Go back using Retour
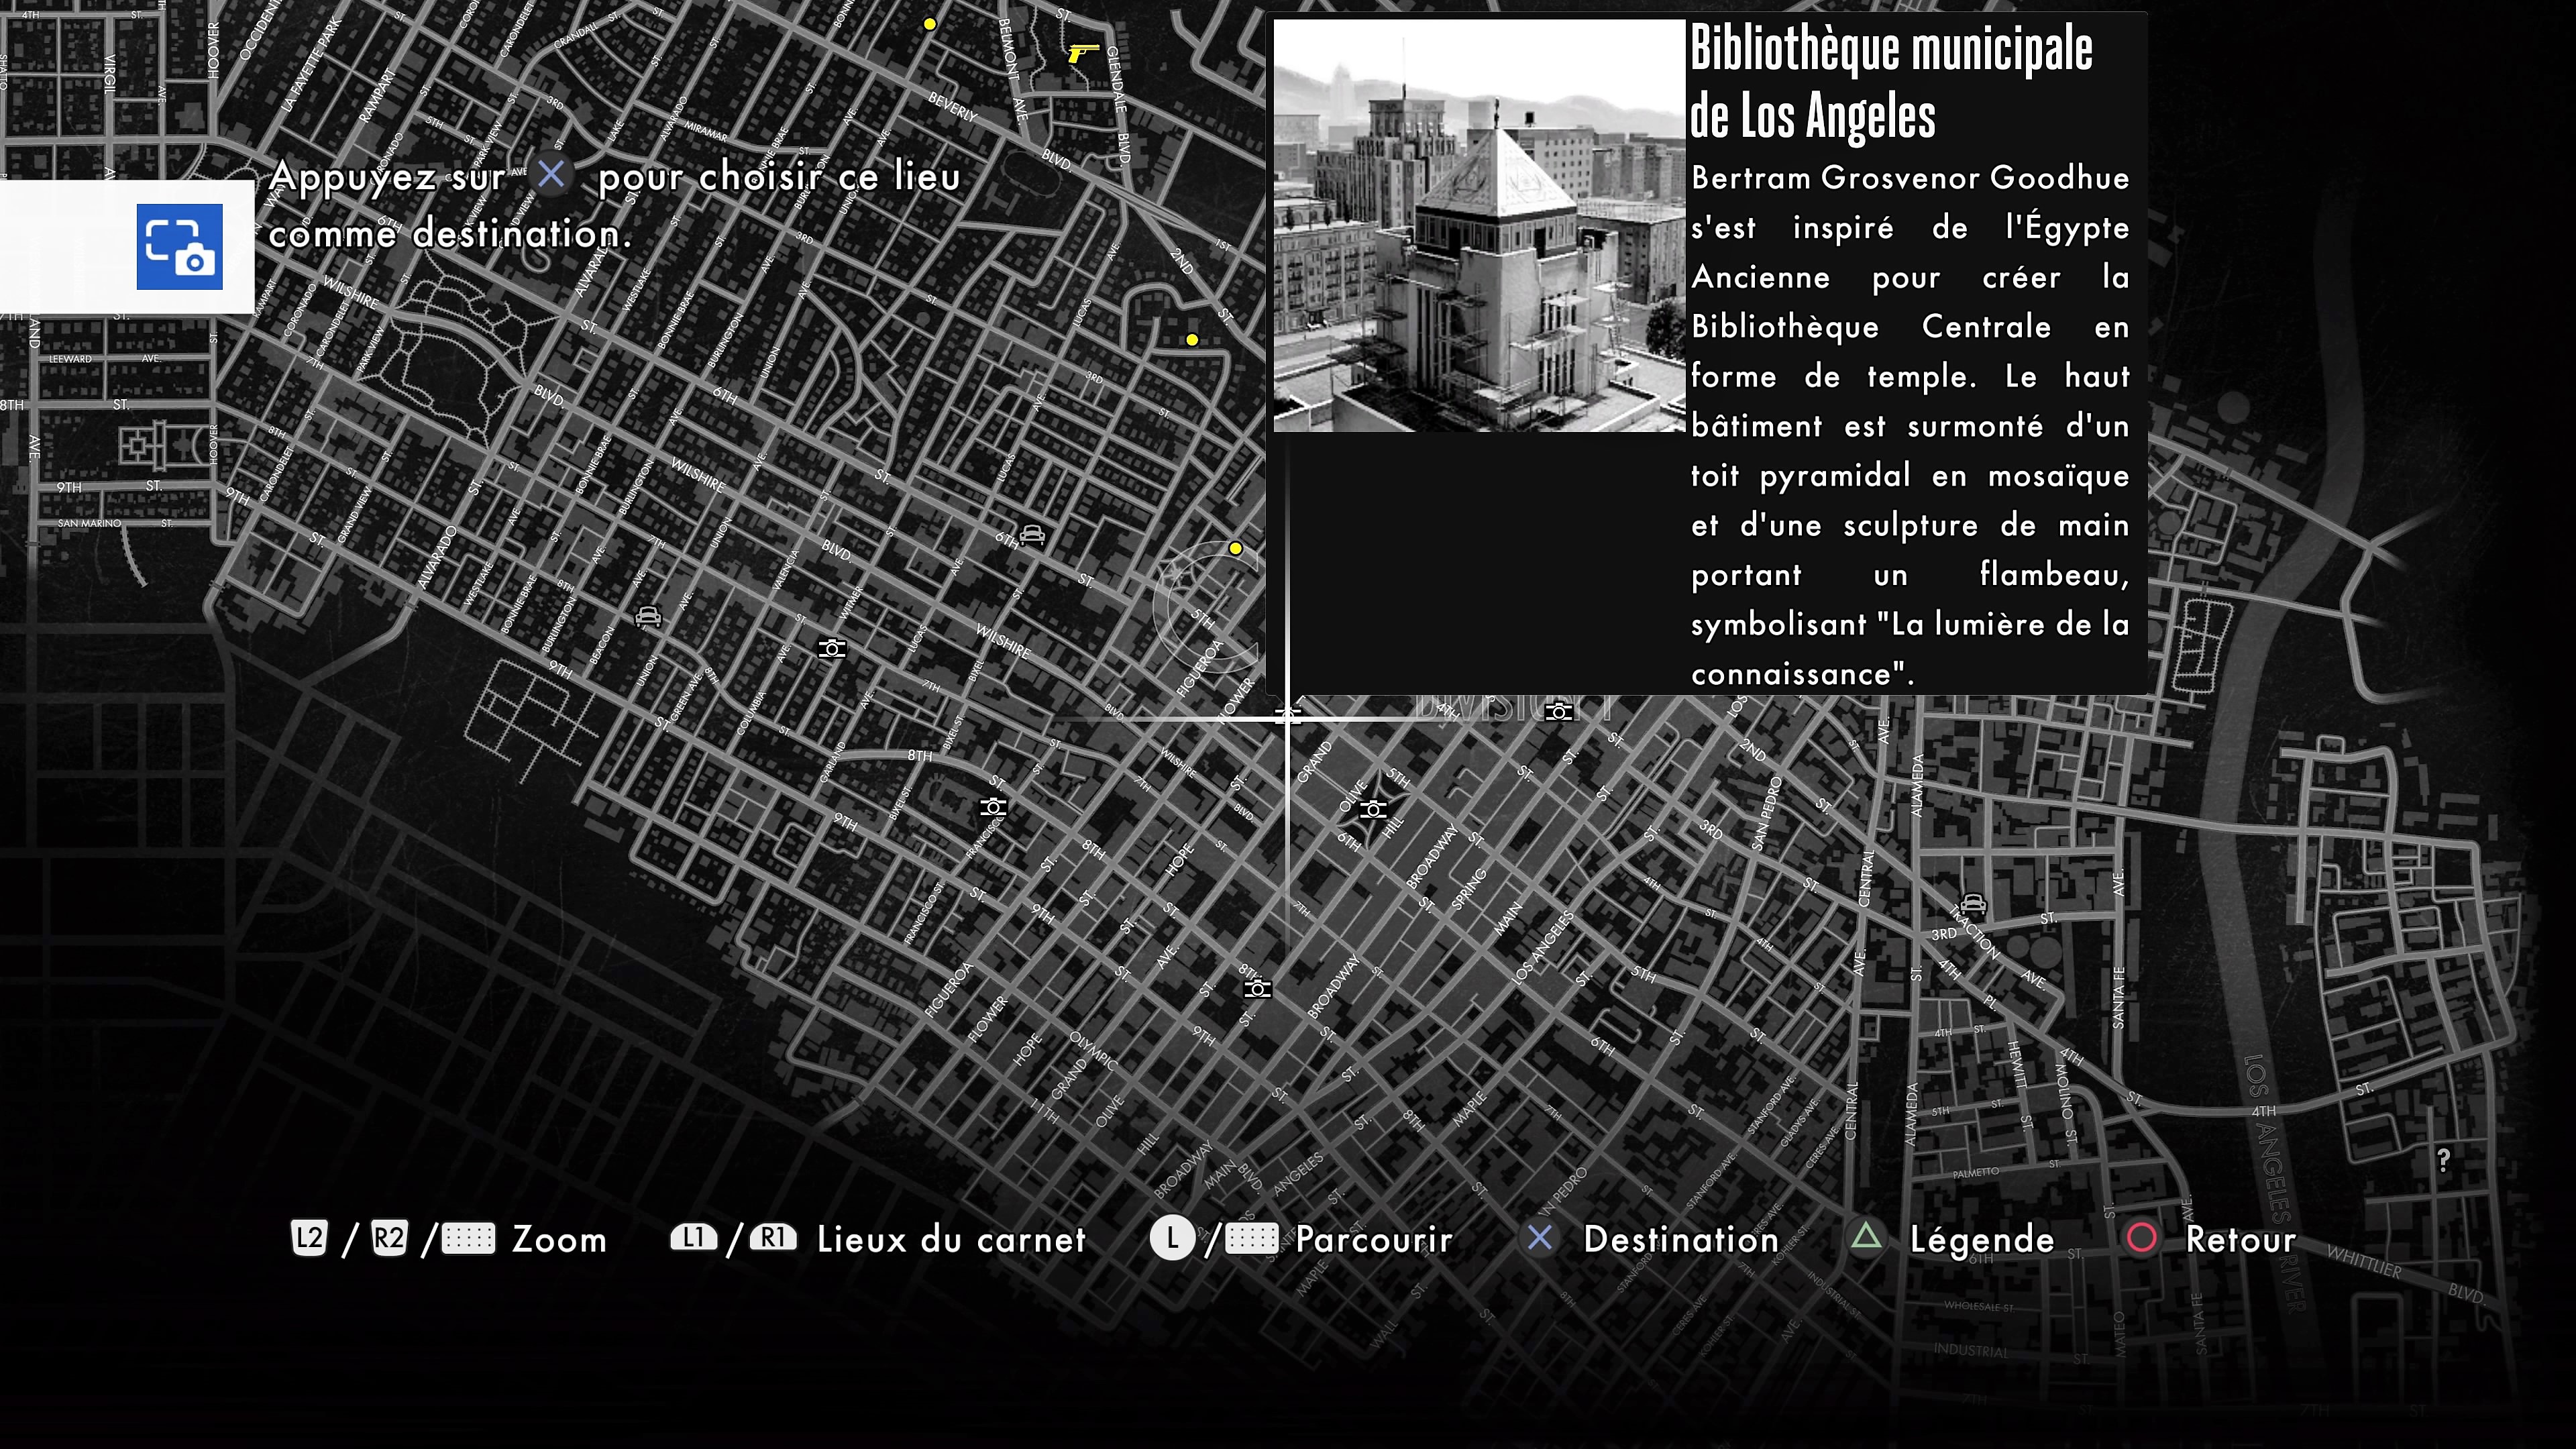 coord(2241,1240)
